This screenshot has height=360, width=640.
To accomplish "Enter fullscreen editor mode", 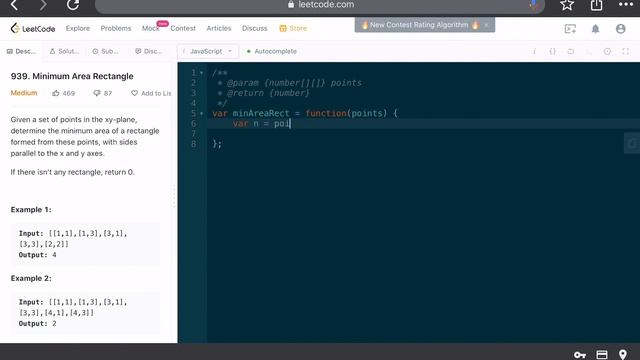I will [625, 51].
